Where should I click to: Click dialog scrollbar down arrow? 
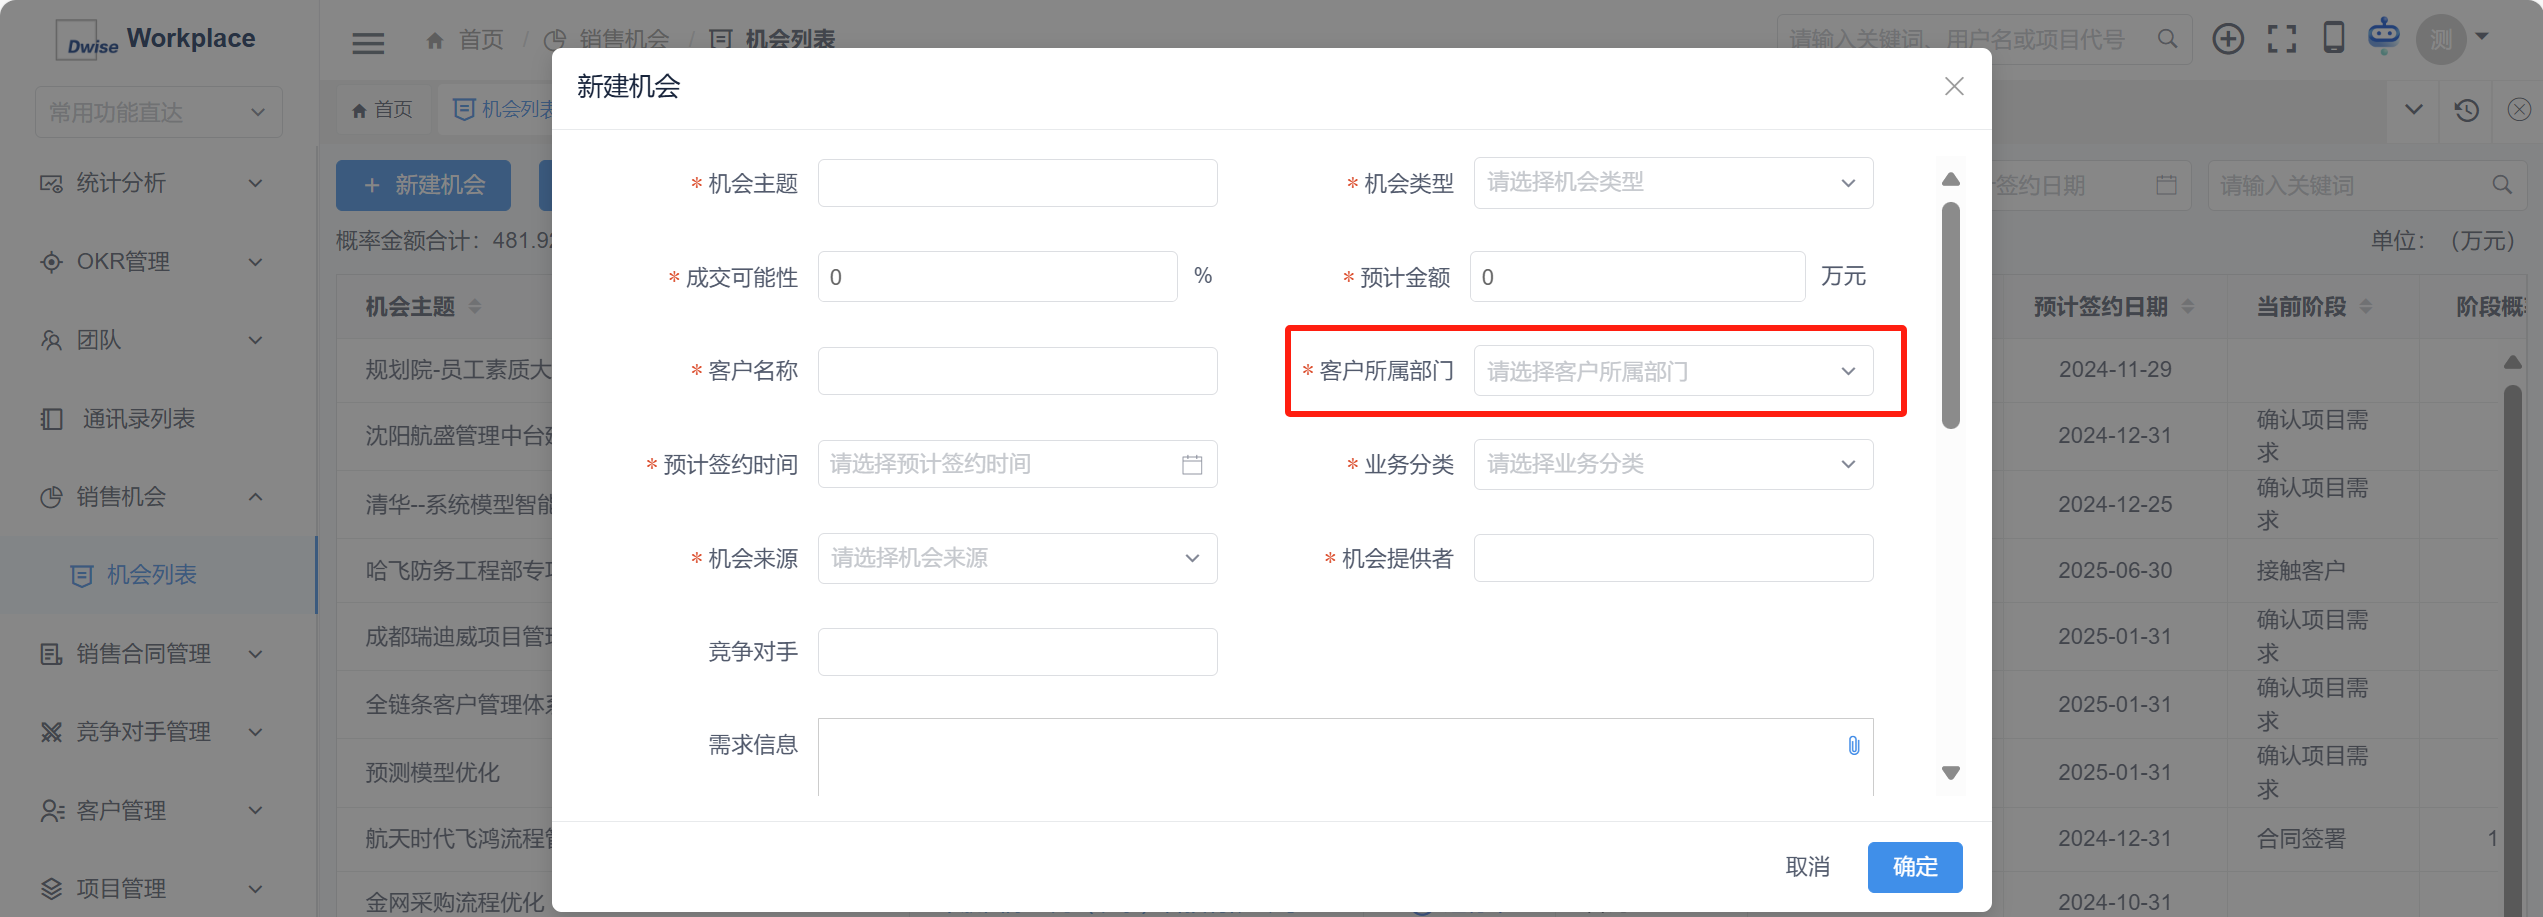(1950, 773)
